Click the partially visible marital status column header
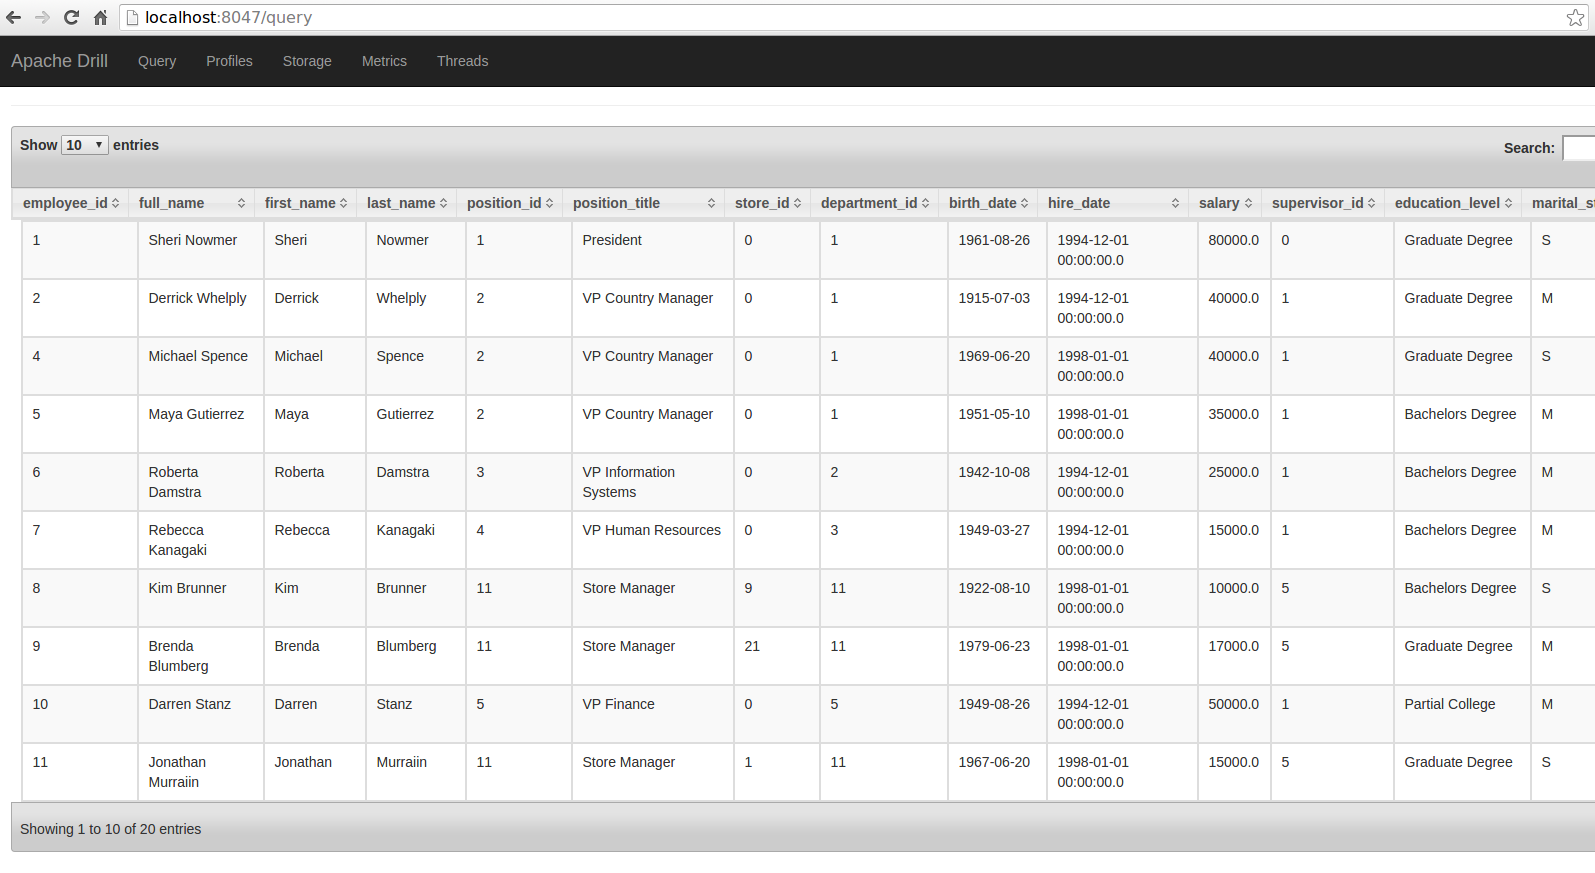Screen dimensions: 1595x873 click(x=1558, y=203)
